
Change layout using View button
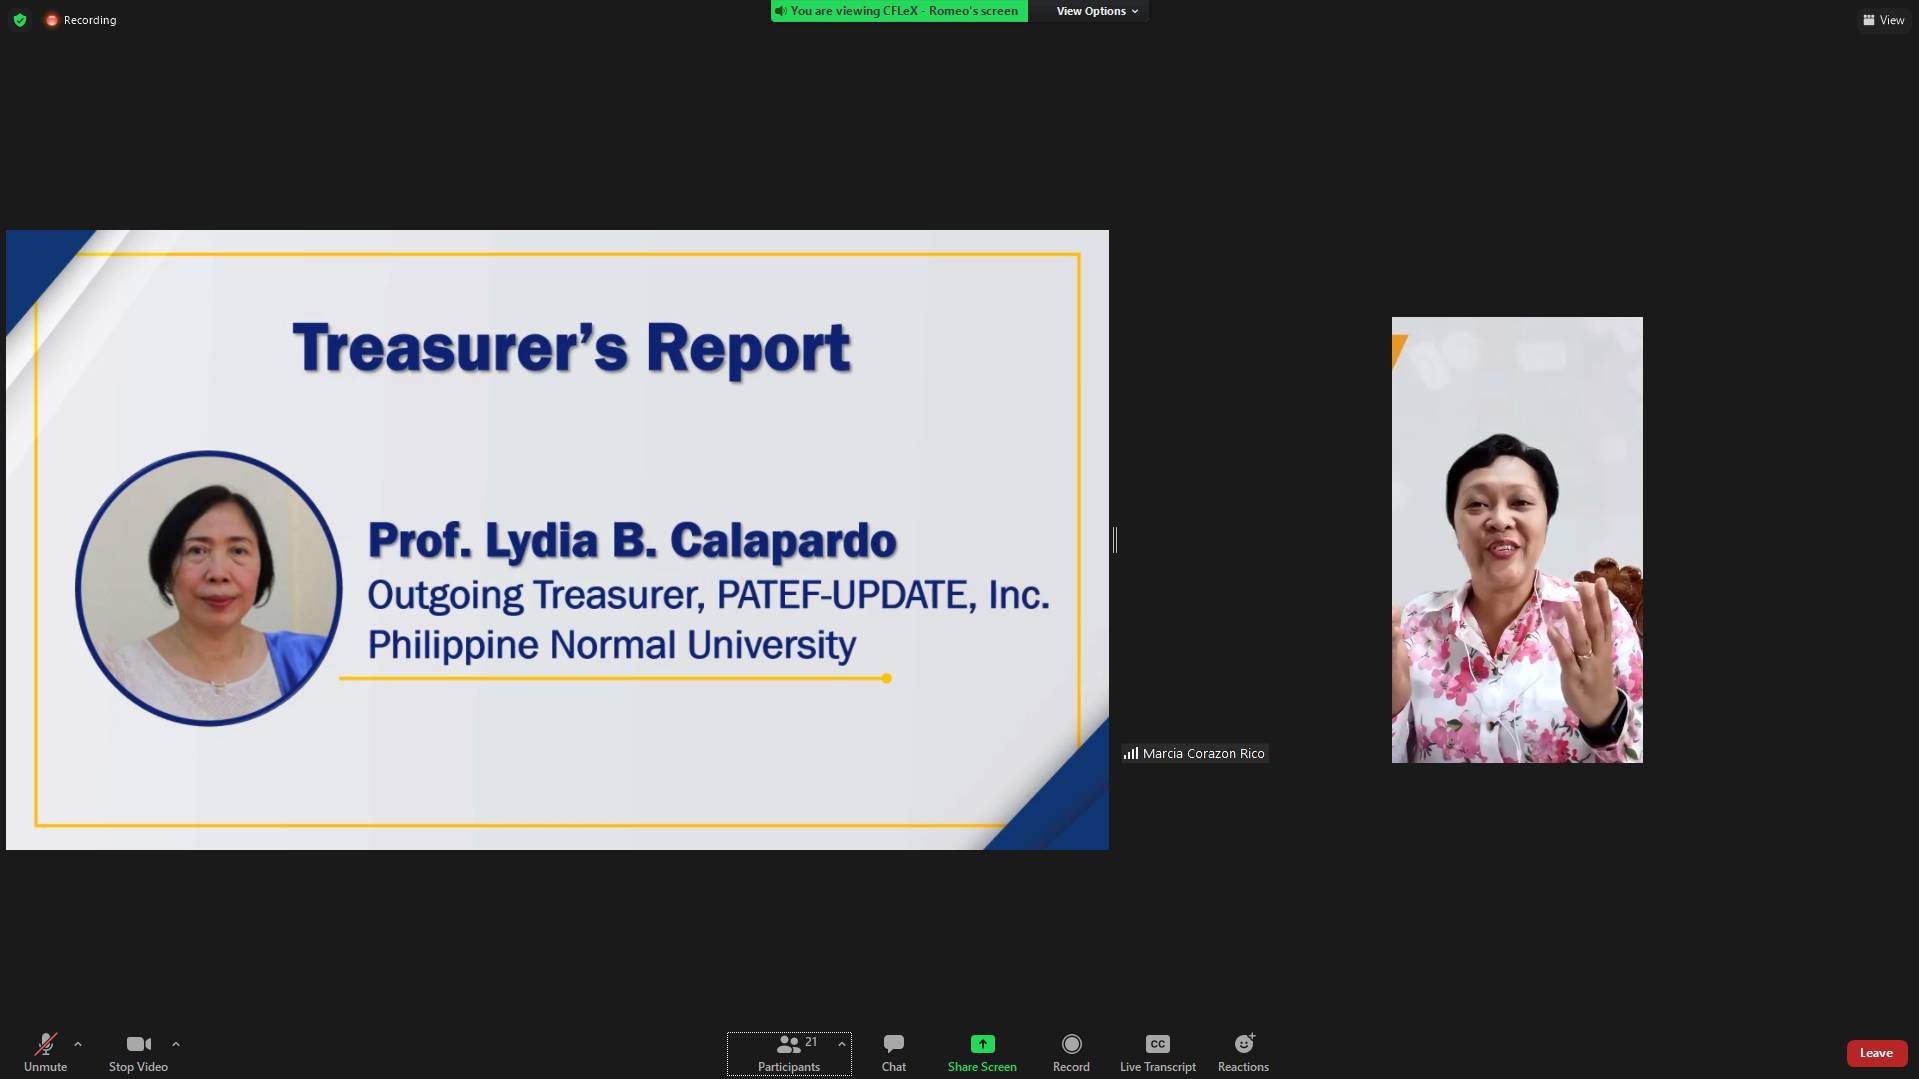click(x=1884, y=20)
